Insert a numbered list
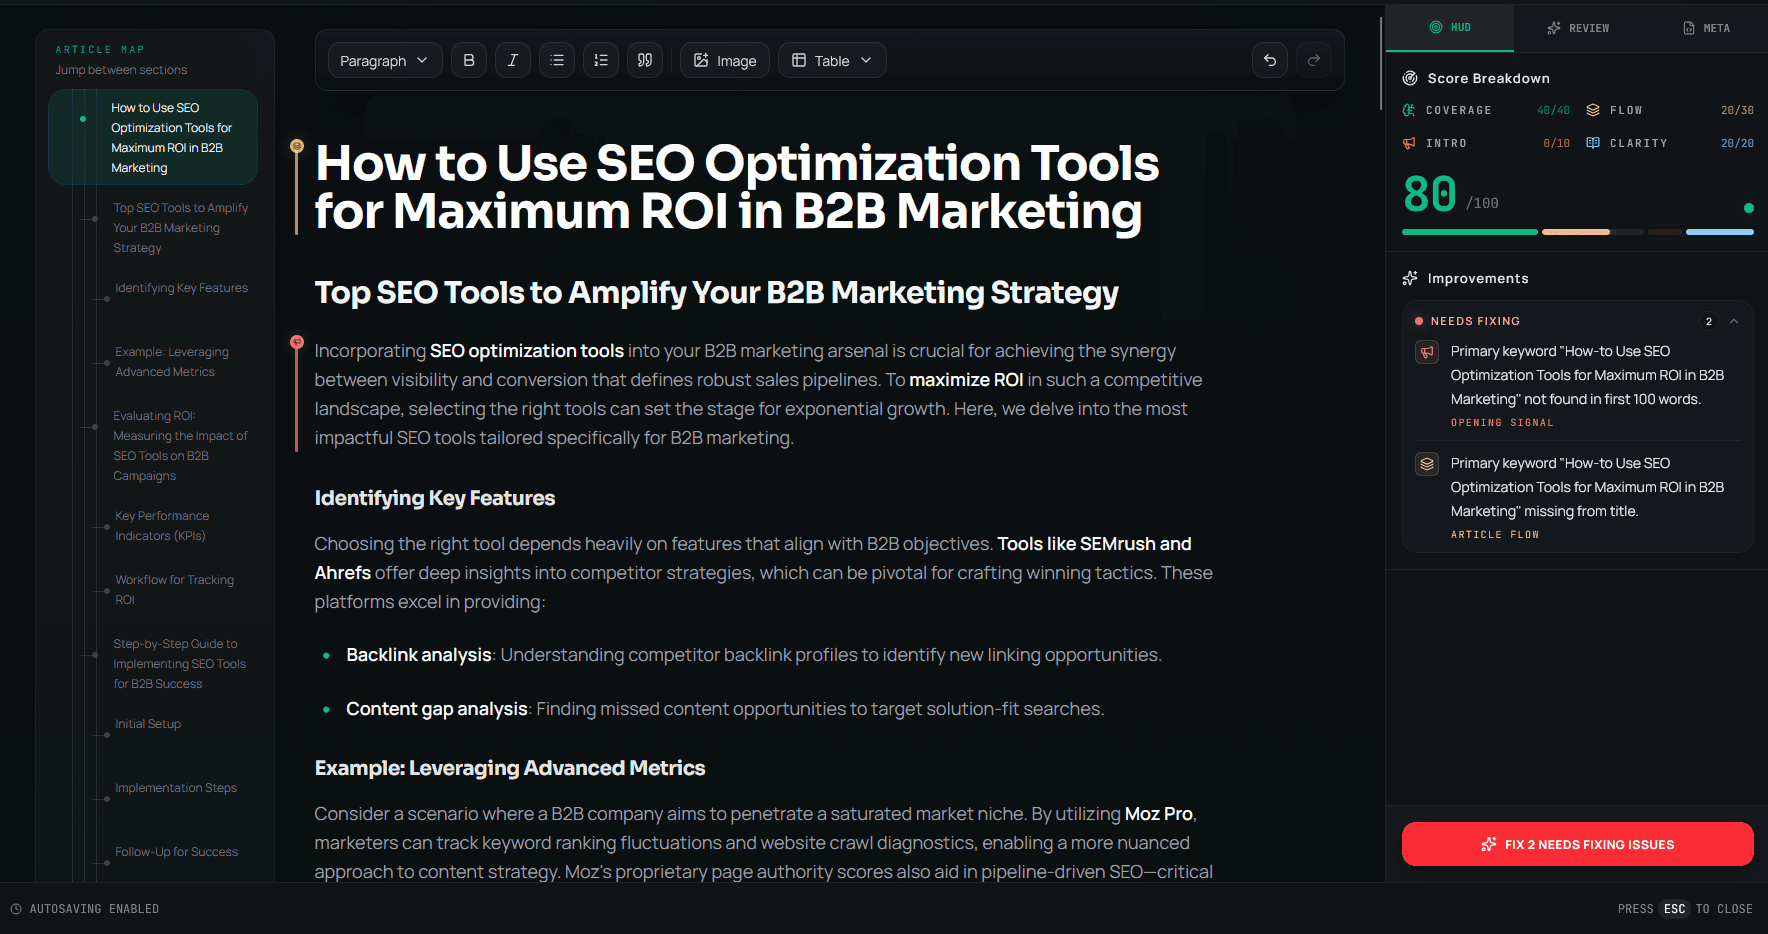1768x934 pixels. coord(601,60)
